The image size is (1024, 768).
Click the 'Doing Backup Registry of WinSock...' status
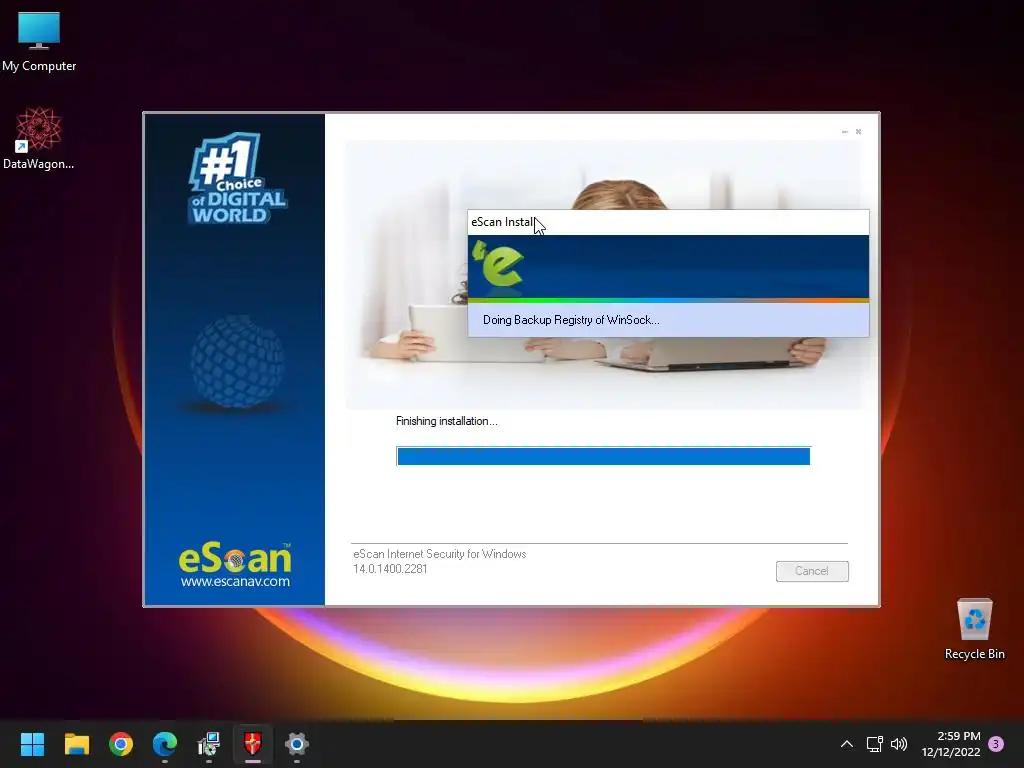coord(571,320)
